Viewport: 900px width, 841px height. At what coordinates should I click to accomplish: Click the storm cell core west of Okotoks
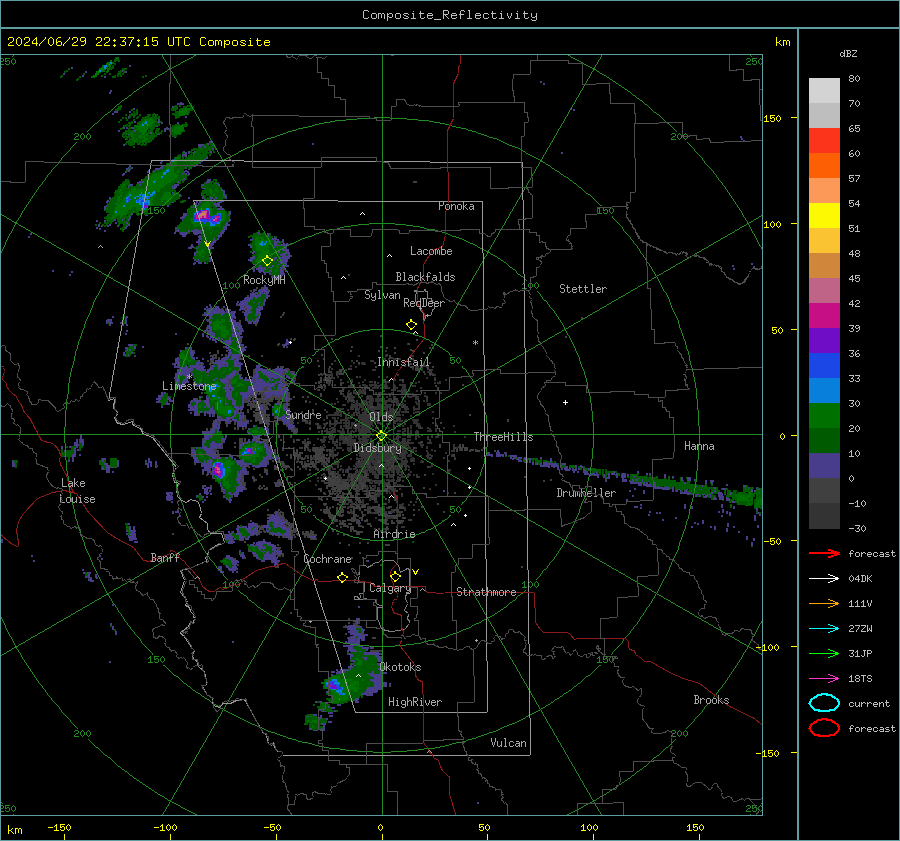[333, 685]
